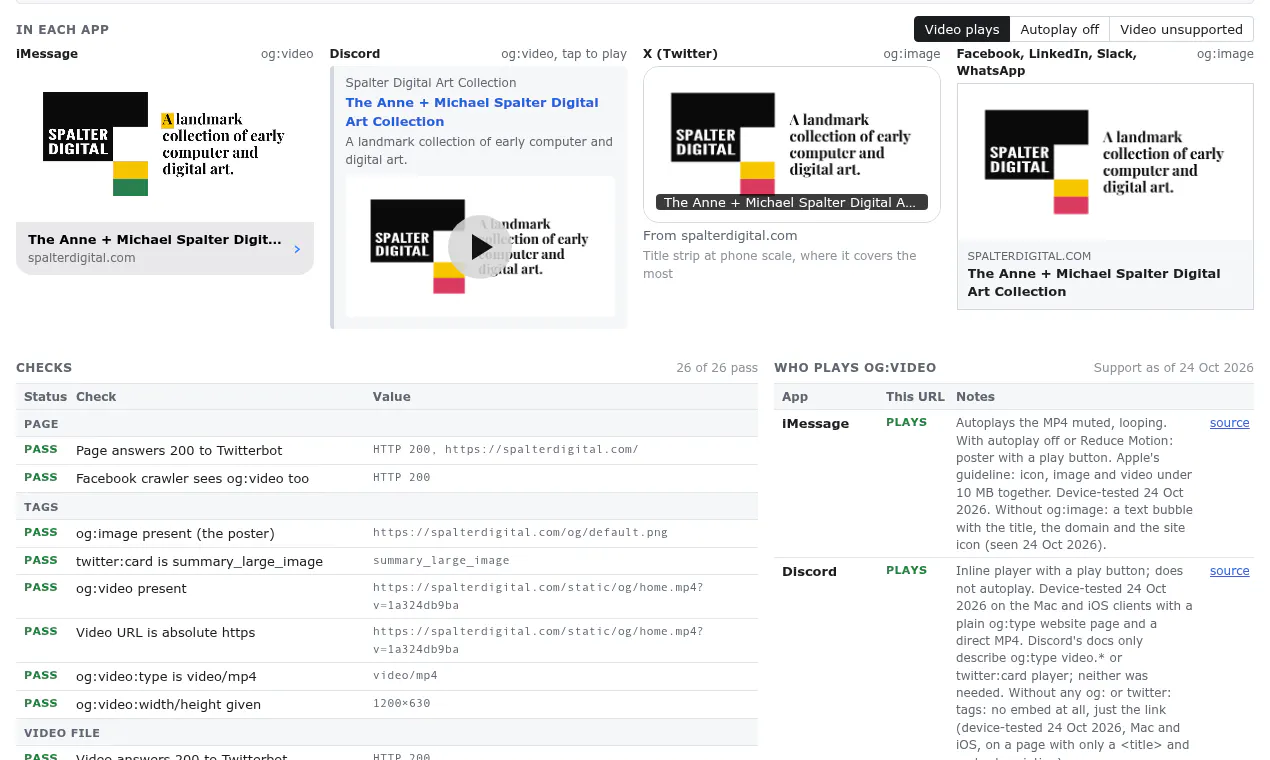Viewport: 1270px width, 760px height.
Task: Click the video/mp4 value
Action: [405, 676]
